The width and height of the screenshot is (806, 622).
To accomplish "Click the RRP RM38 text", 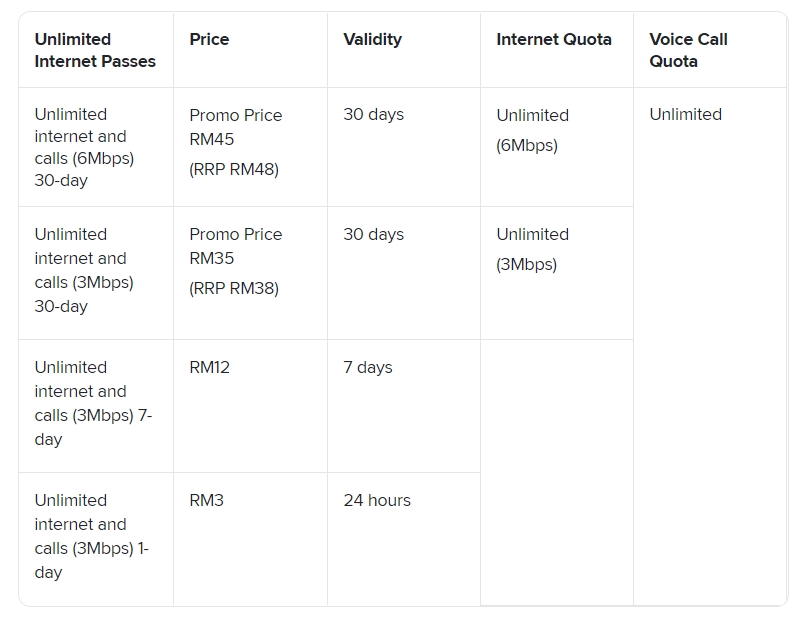I will tap(234, 288).
